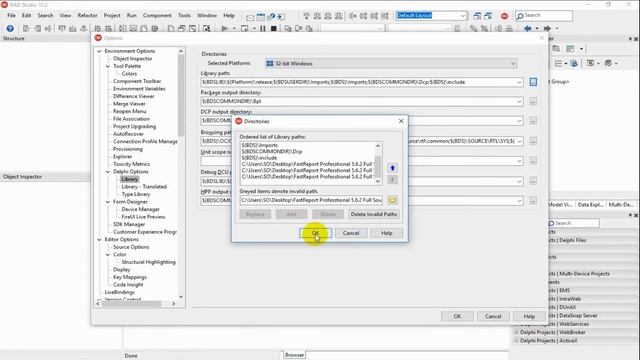The image size is (640, 360).
Task: Click Cancel in the Options dialog
Action: pos(493,316)
